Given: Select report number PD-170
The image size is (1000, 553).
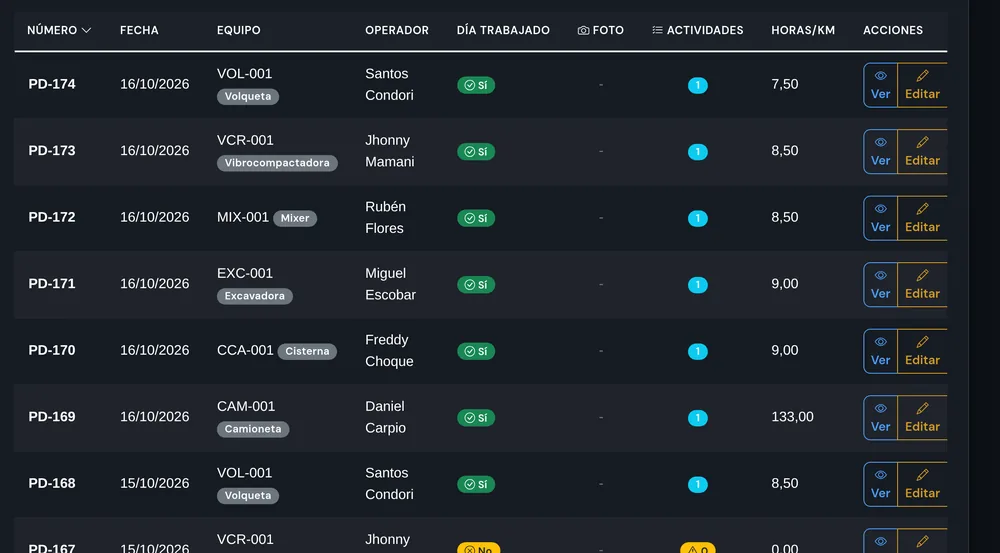Looking at the screenshot, I should tap(52, 350).
